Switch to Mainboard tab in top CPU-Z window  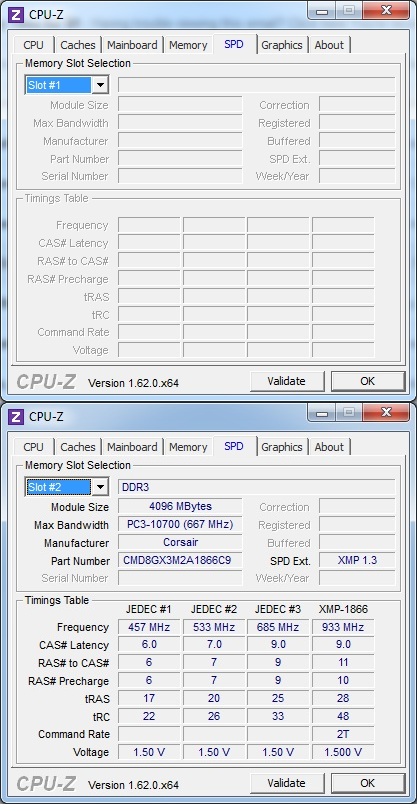(x=132, y=45)
